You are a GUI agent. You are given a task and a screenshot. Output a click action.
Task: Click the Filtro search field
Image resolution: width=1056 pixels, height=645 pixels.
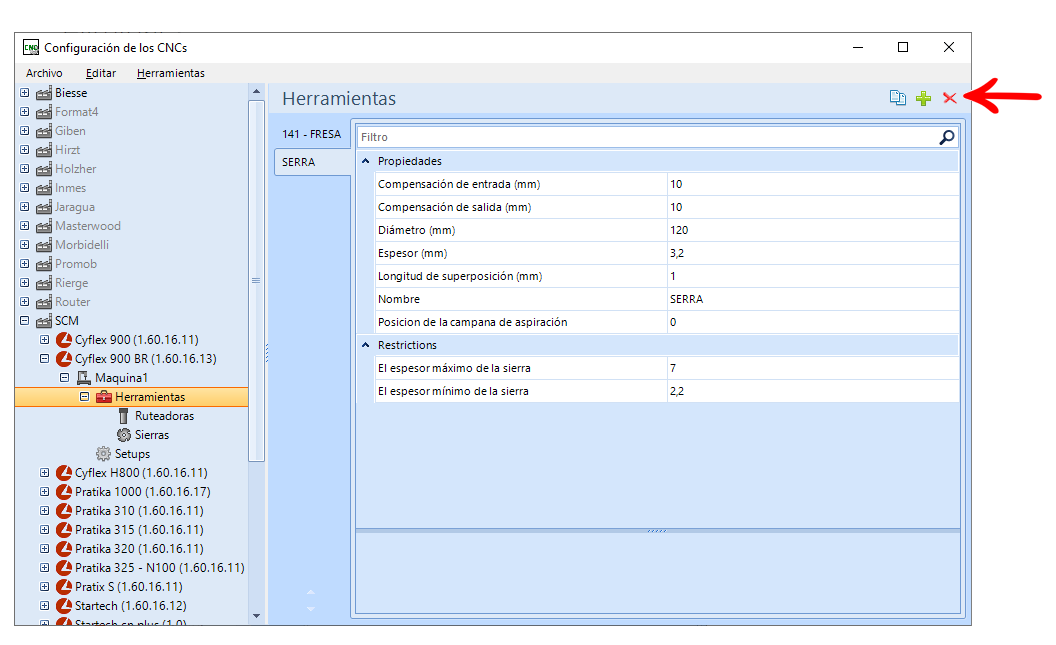pyautogui.click(x=648, y=137)
